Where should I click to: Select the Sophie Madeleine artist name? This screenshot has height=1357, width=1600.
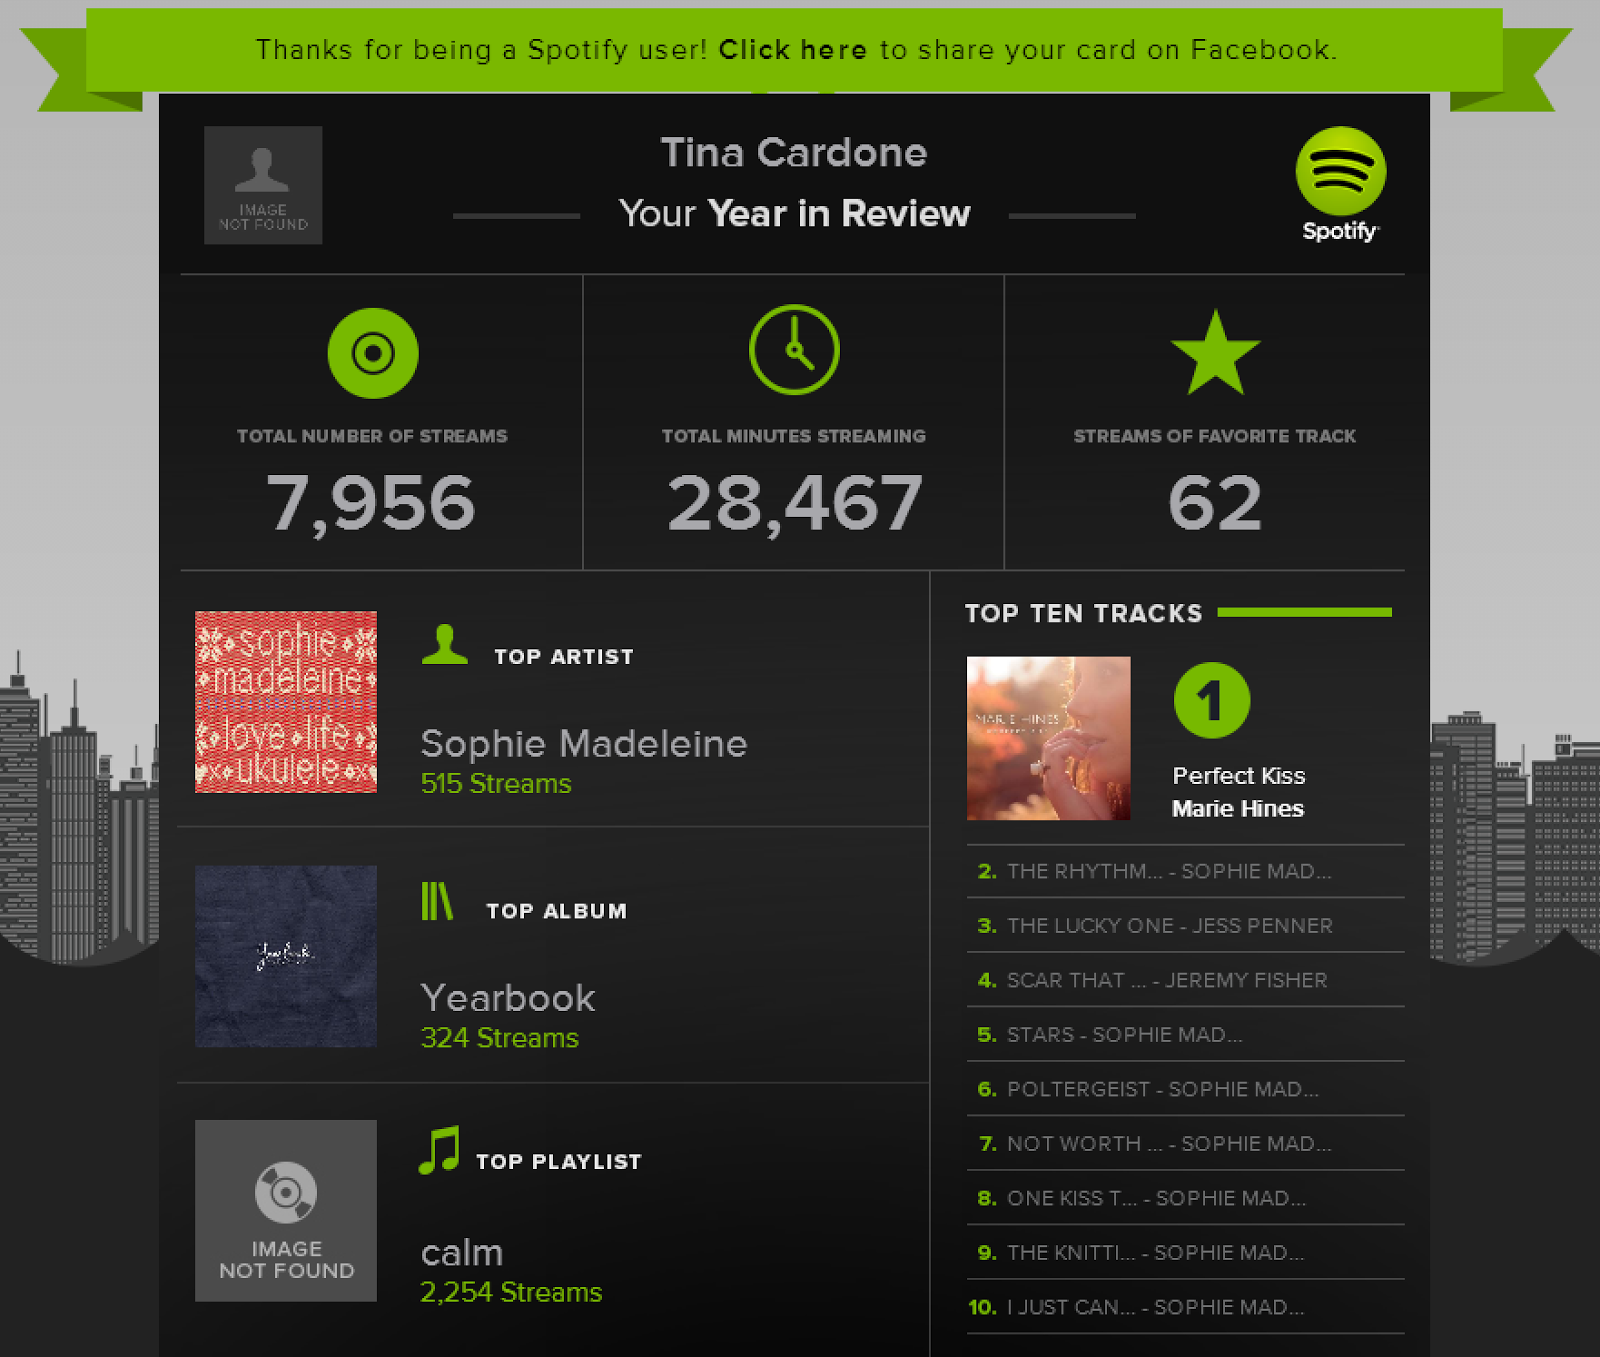(584, 744)
